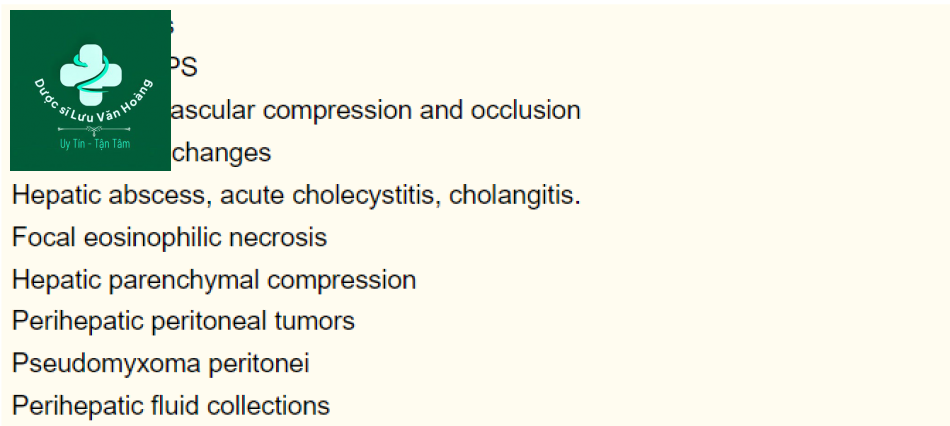950x426 pixels.
Task: Click the "Uy Tín - Tận Tâm" slogan
Action: 90,145
